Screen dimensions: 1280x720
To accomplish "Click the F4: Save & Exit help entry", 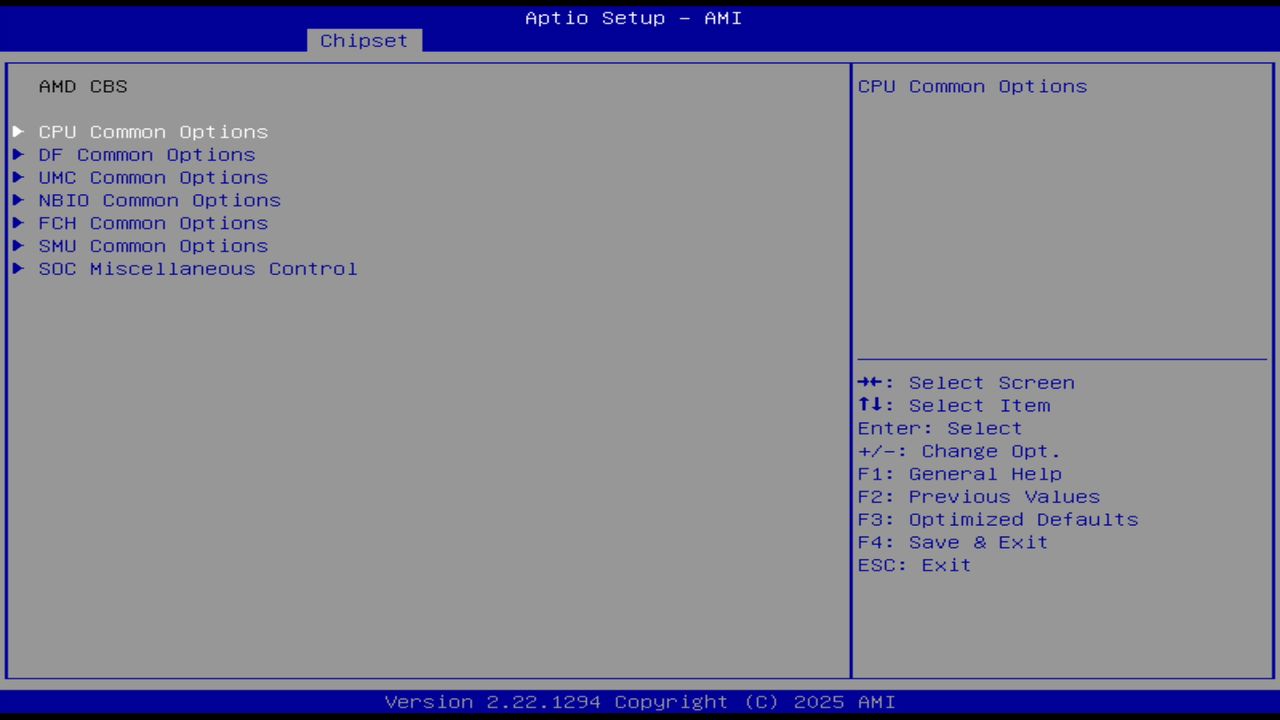I will (951, 542).
